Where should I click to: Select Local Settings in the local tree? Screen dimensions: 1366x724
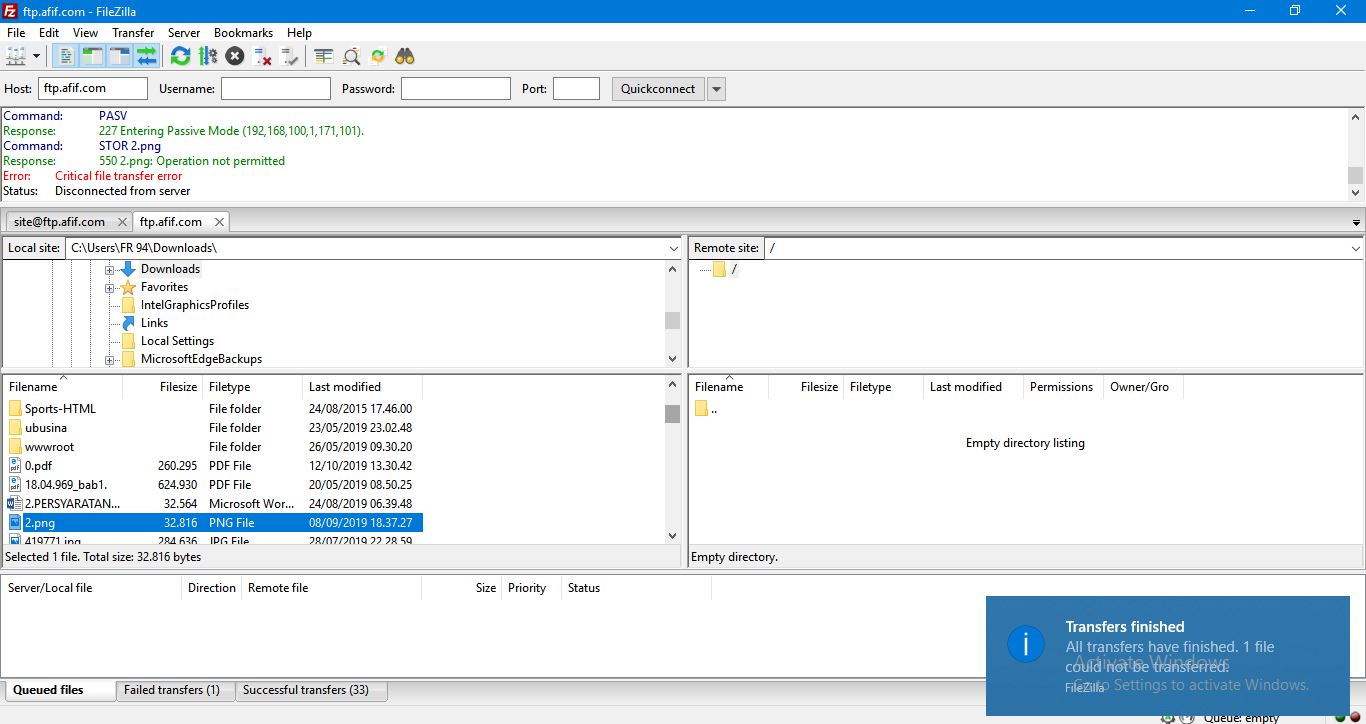pos(177,341)
